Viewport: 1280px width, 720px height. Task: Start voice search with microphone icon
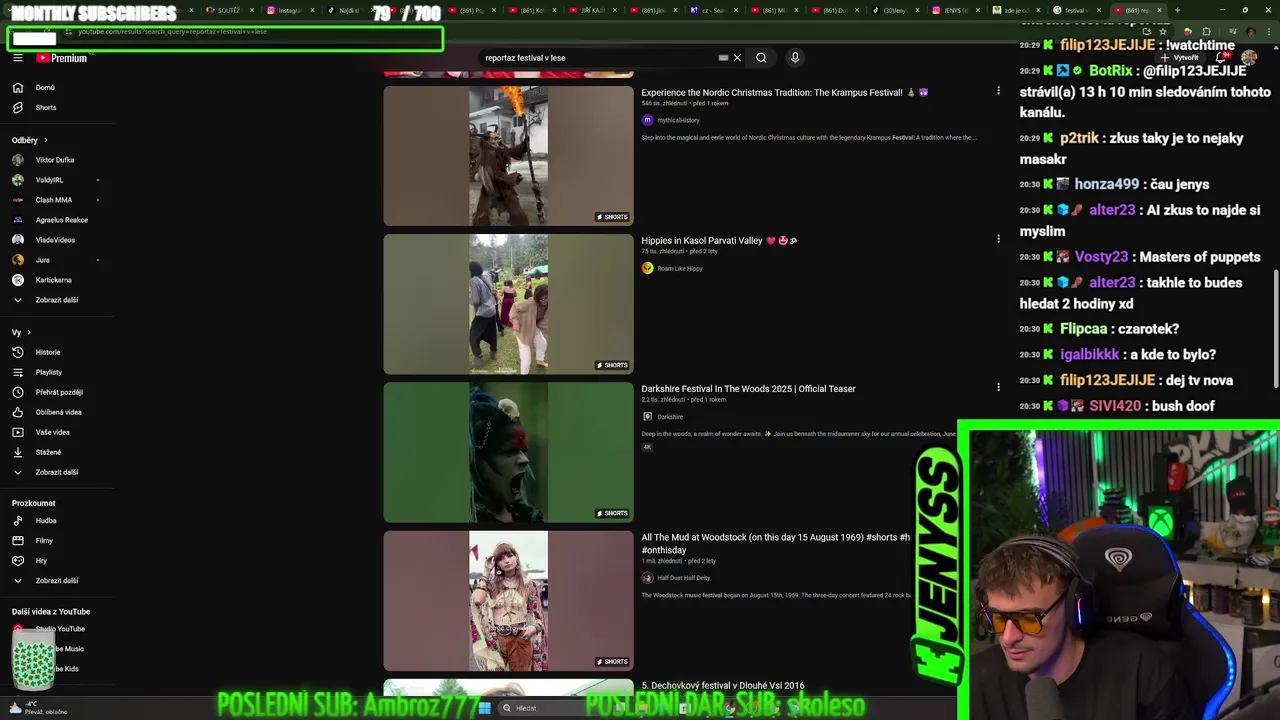click(795, 58)
